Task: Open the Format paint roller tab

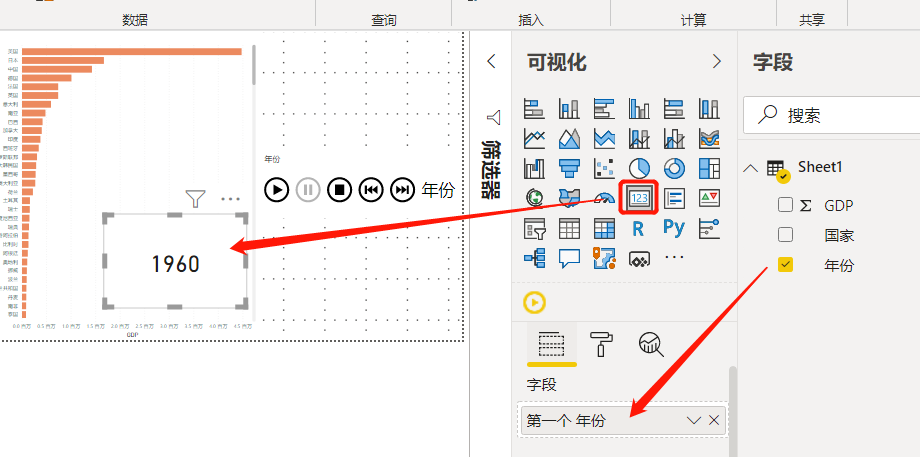Action: tap(602, 344)
